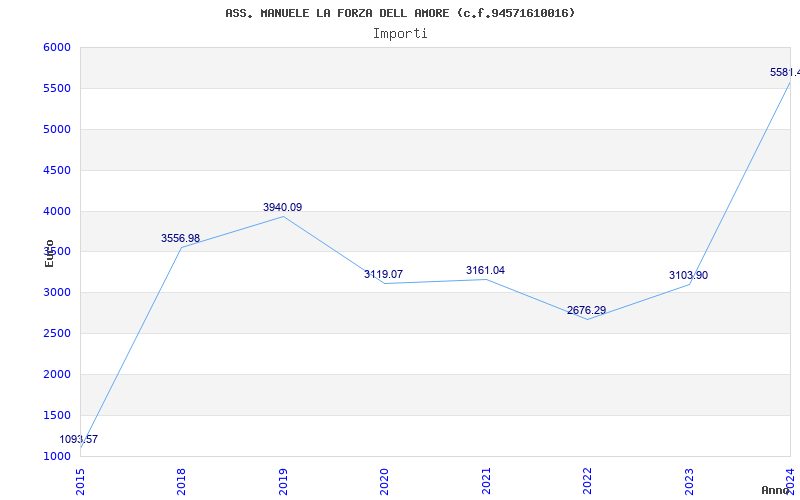
Task: Select the 3103.90 data label
Action: [688, 276]
